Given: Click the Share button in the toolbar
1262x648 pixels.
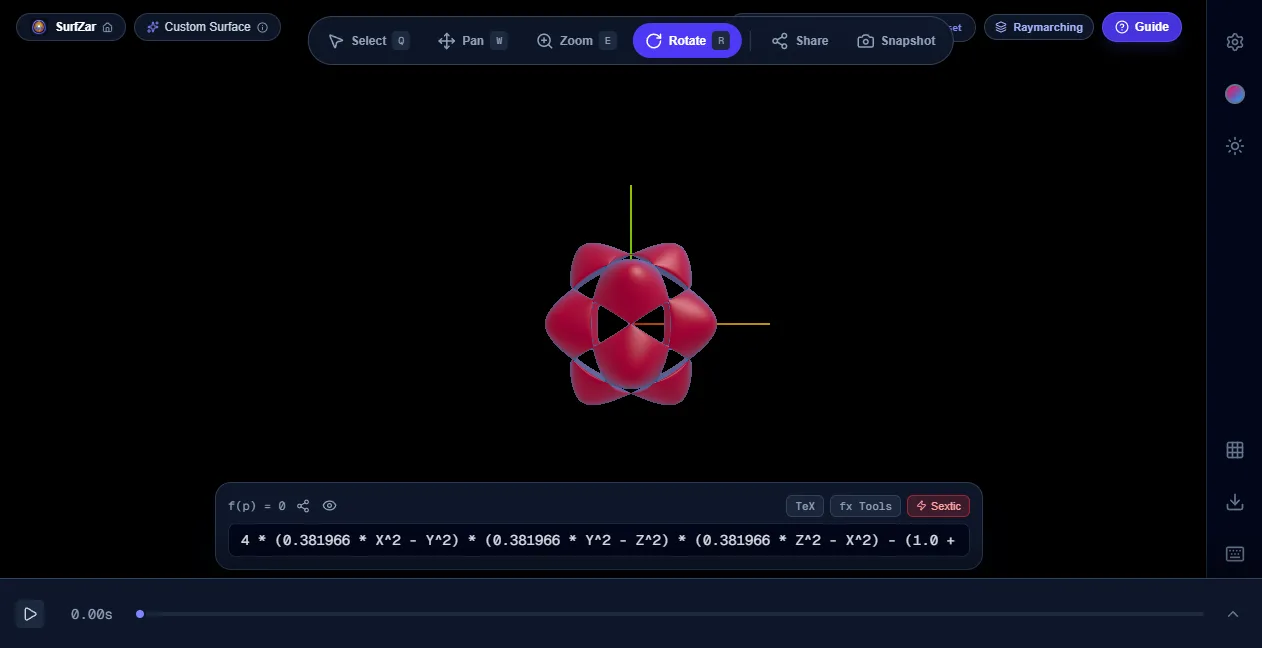Looking at the screenshot, I should 800,41.
